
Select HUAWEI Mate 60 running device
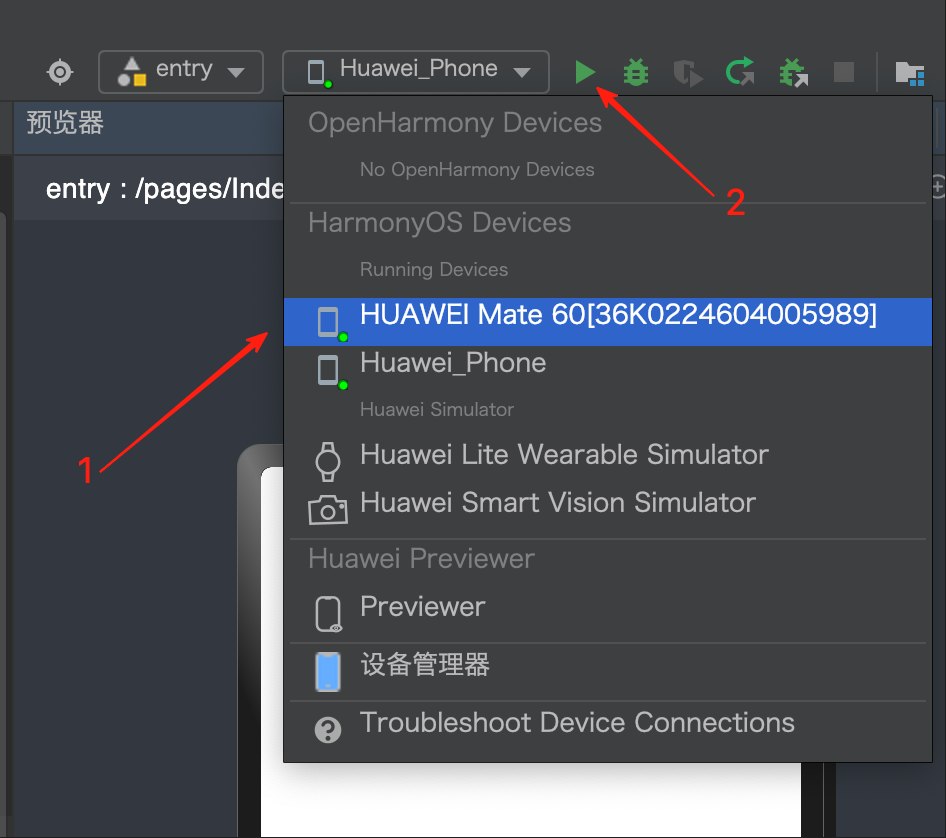608,322
